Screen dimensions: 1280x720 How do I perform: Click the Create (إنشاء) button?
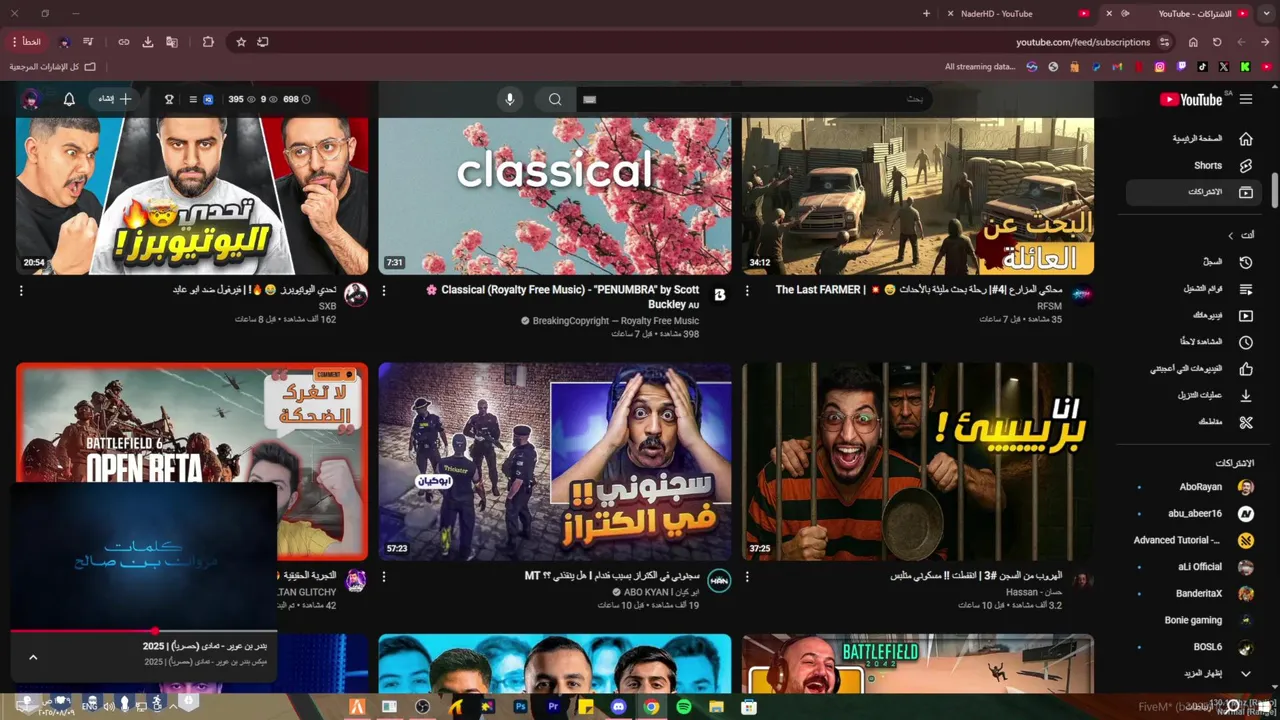[x=115, y=99]
